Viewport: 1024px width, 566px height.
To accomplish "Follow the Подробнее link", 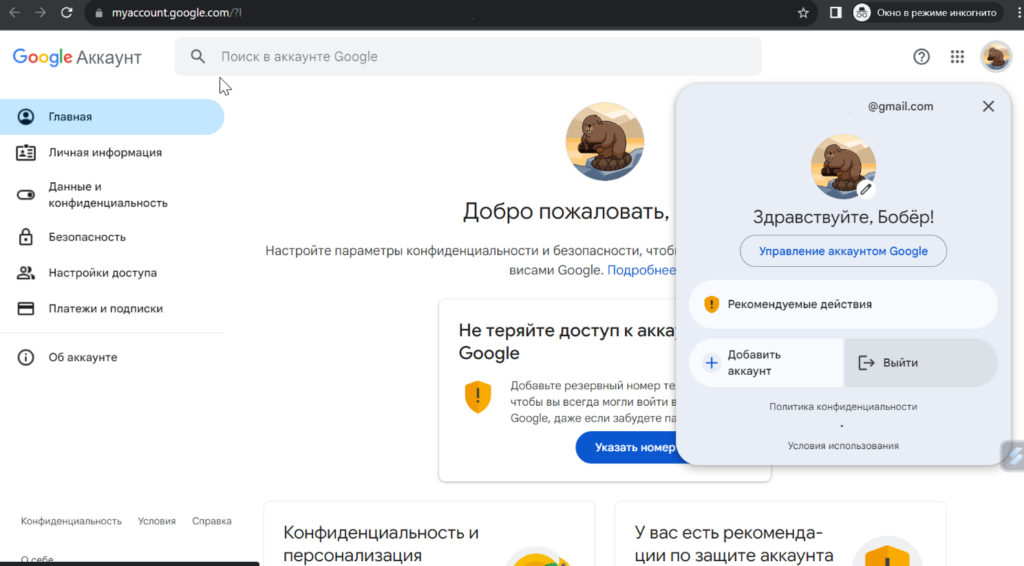I will (641, 270).
